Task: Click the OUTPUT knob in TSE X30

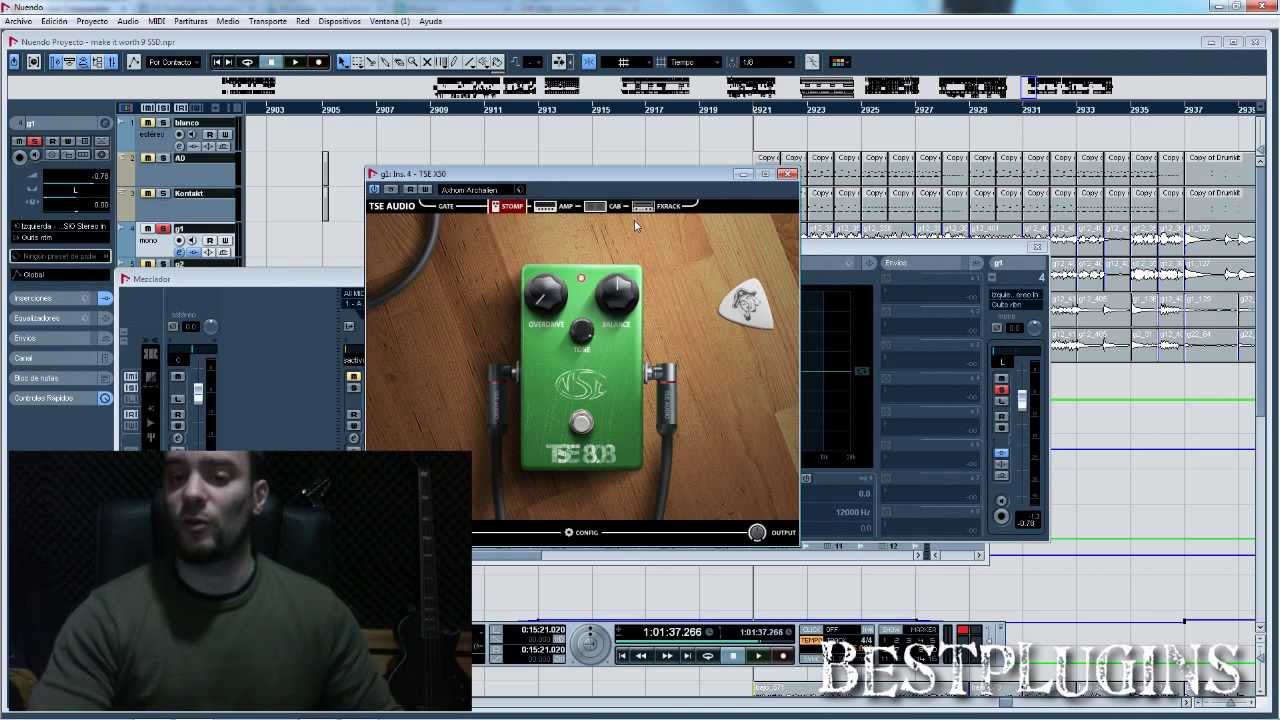Action: coord(757,532)
